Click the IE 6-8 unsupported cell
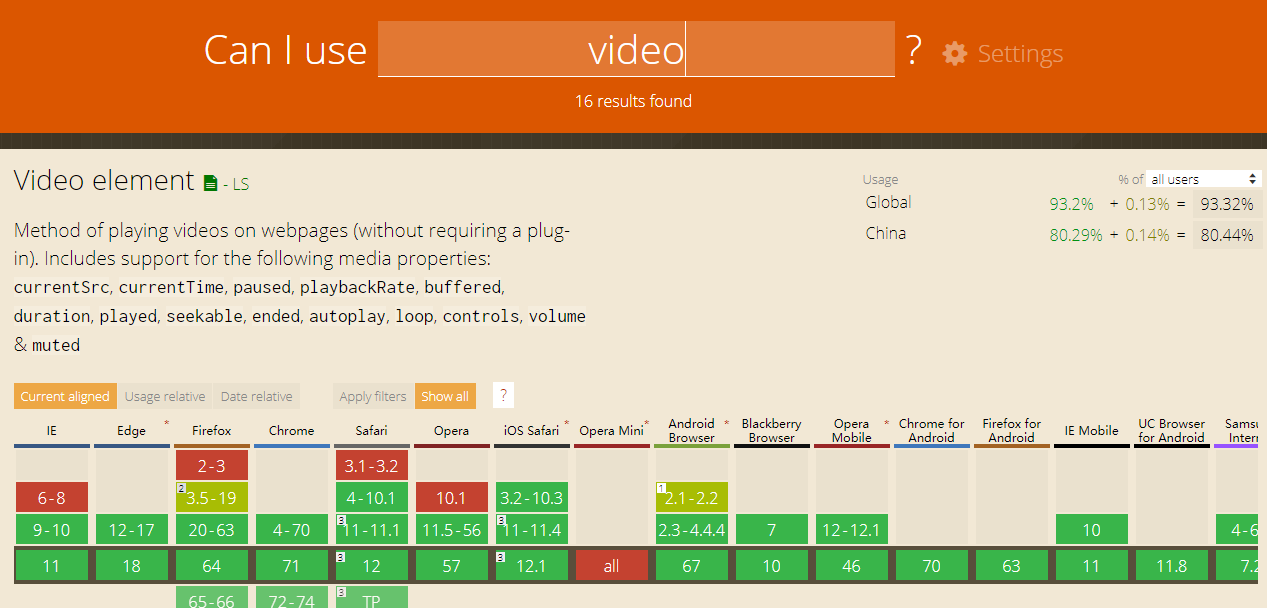The image size is (1267, 608). (52, 497)
